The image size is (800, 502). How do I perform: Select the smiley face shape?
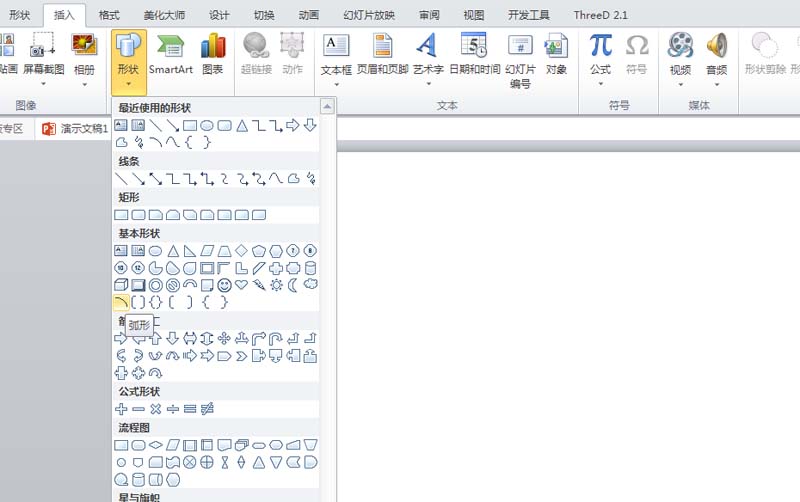(224, 285)
